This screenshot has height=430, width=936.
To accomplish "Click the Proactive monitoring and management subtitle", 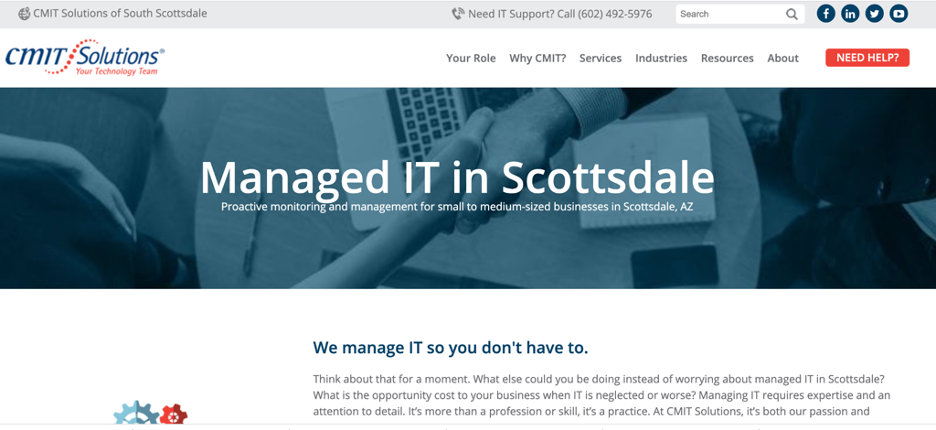I will (x=457, y=207).
